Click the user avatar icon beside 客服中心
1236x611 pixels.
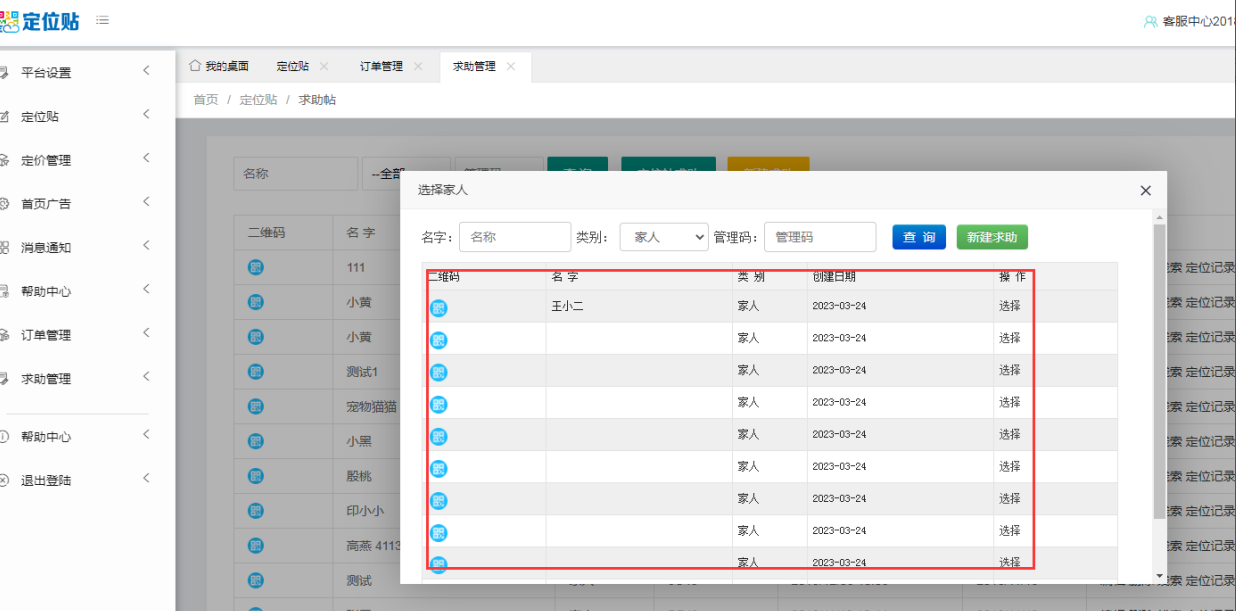coord(1150,21)
